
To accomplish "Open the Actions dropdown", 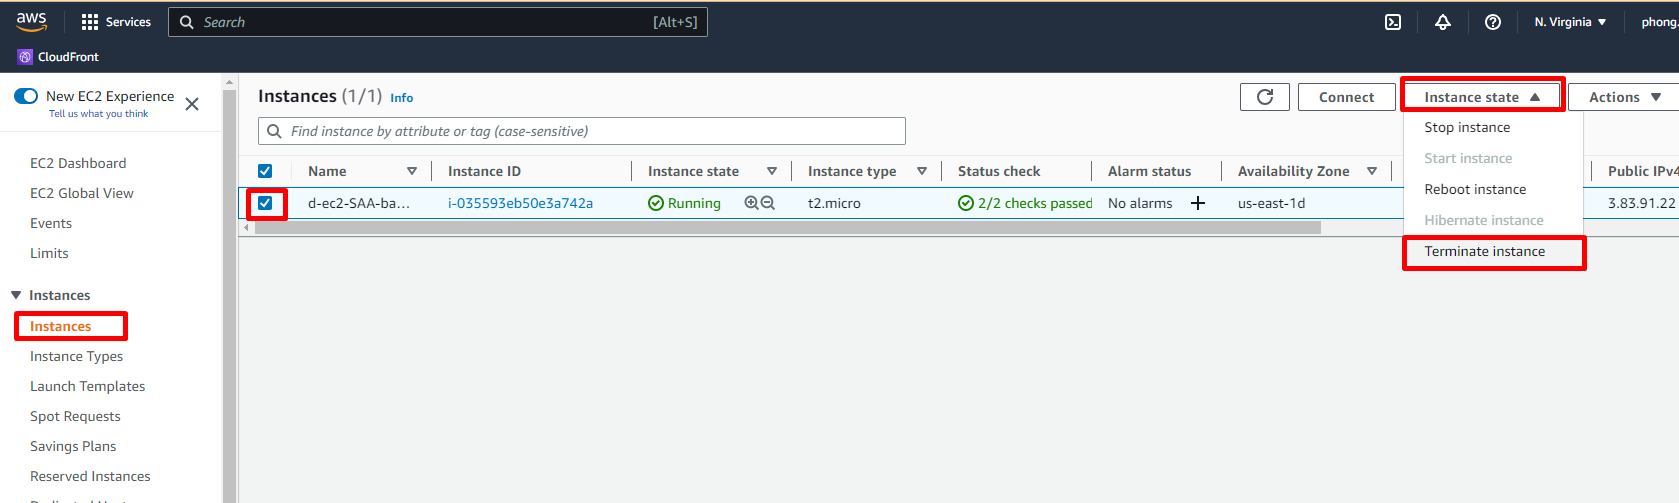I will point(1626,97).
